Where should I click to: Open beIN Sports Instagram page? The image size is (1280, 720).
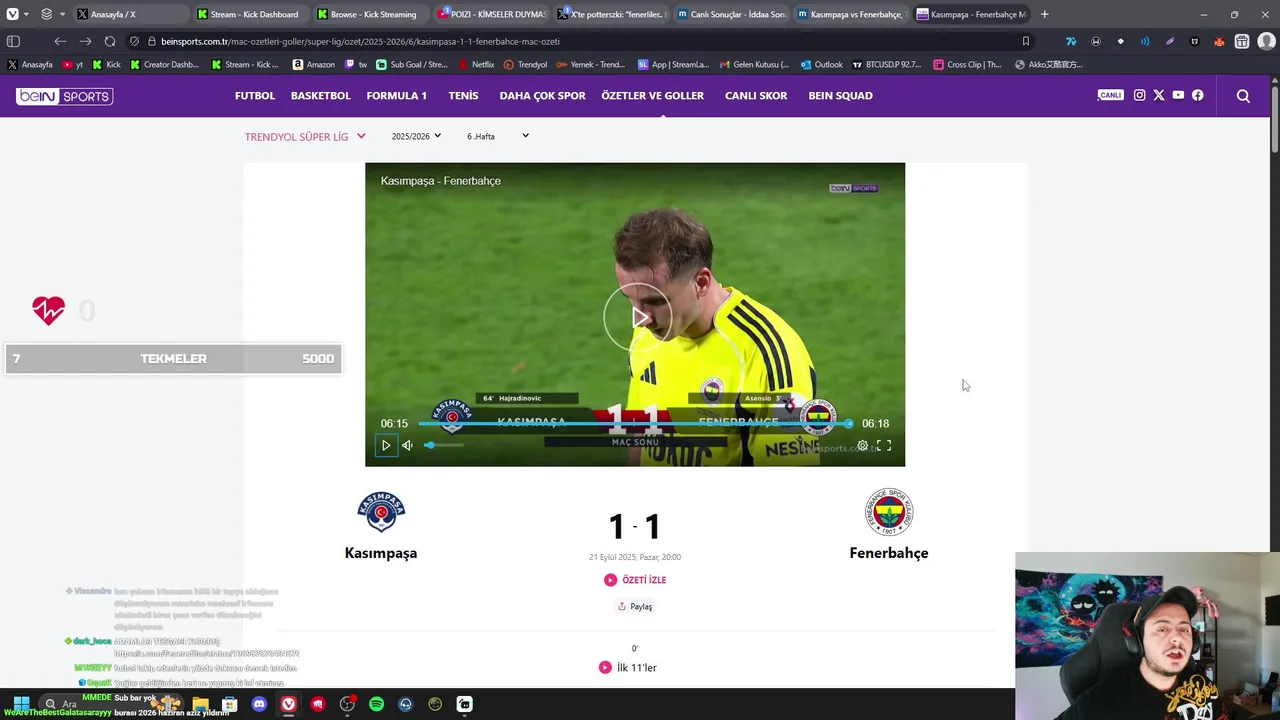1139,95
